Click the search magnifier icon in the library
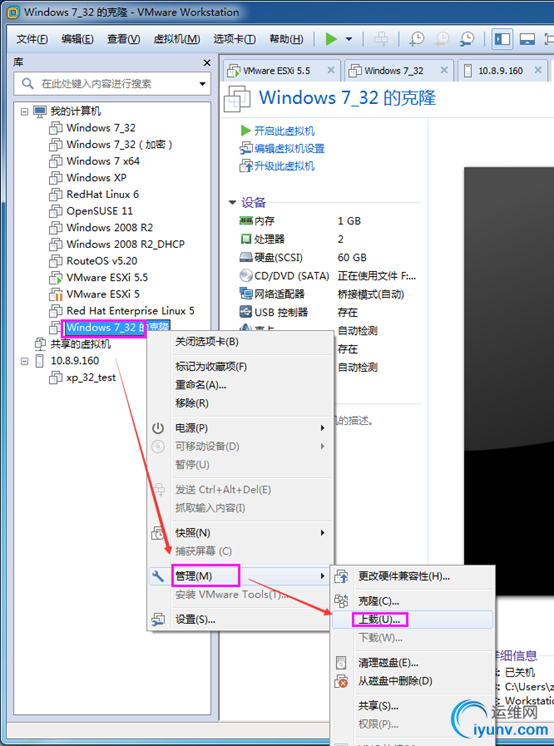 point(28,84)
